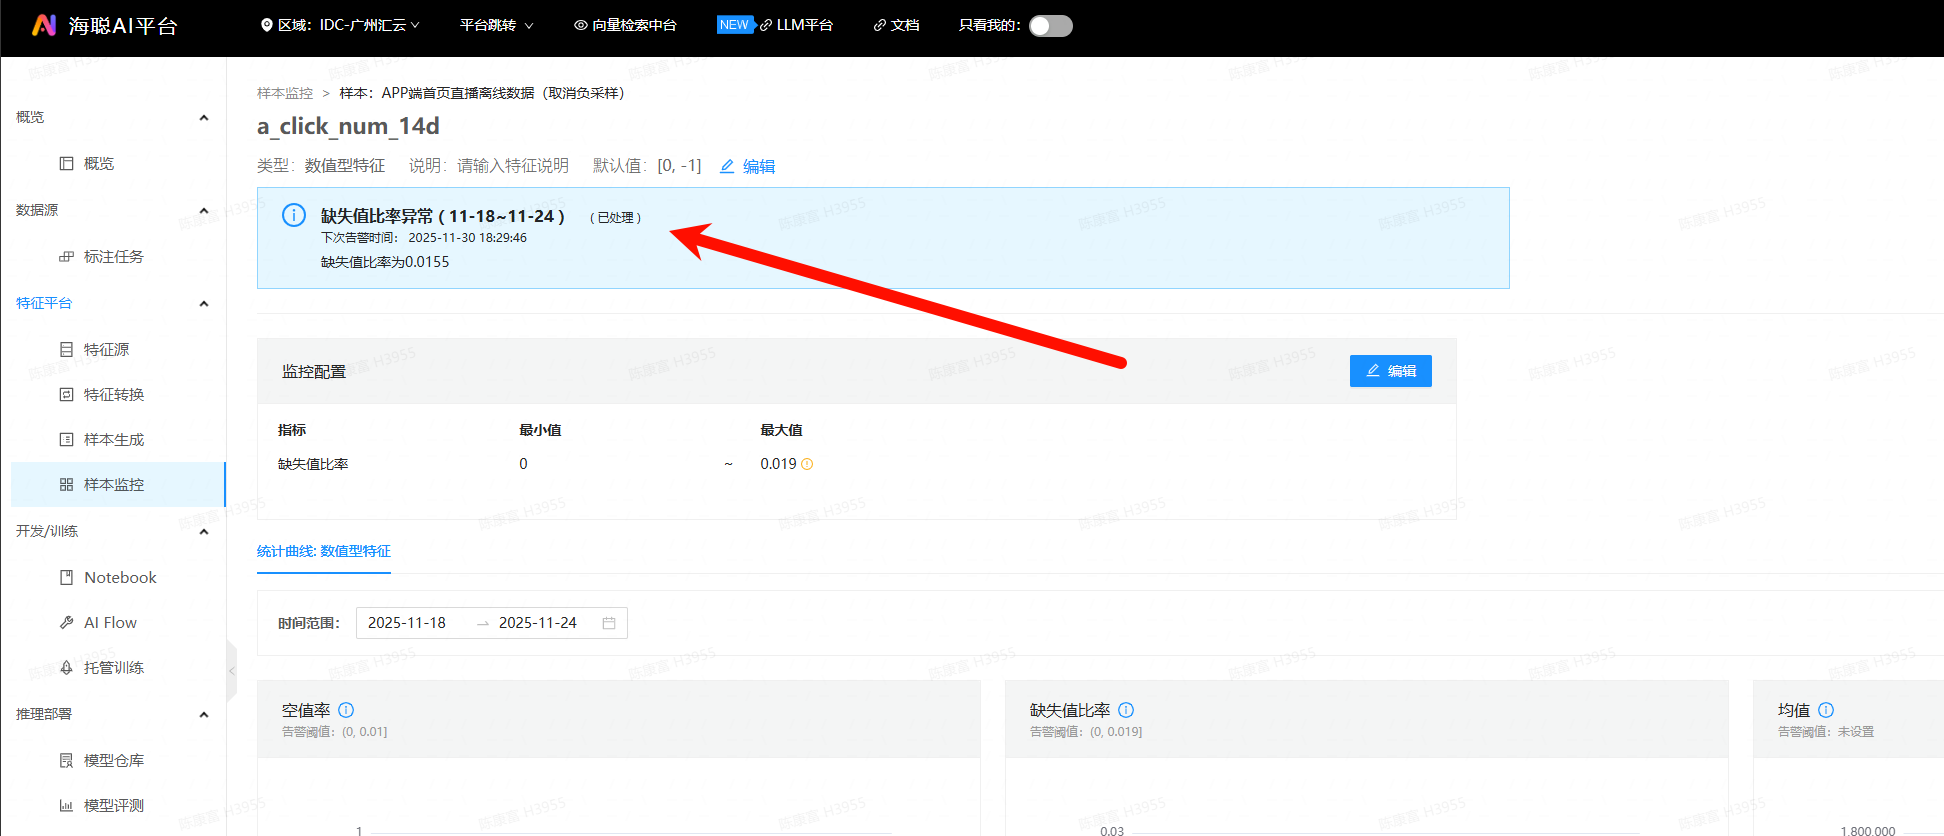The image size is (1944, 836).
Task: Click the start date field 2025-11-18
Action: coord(407,623)
